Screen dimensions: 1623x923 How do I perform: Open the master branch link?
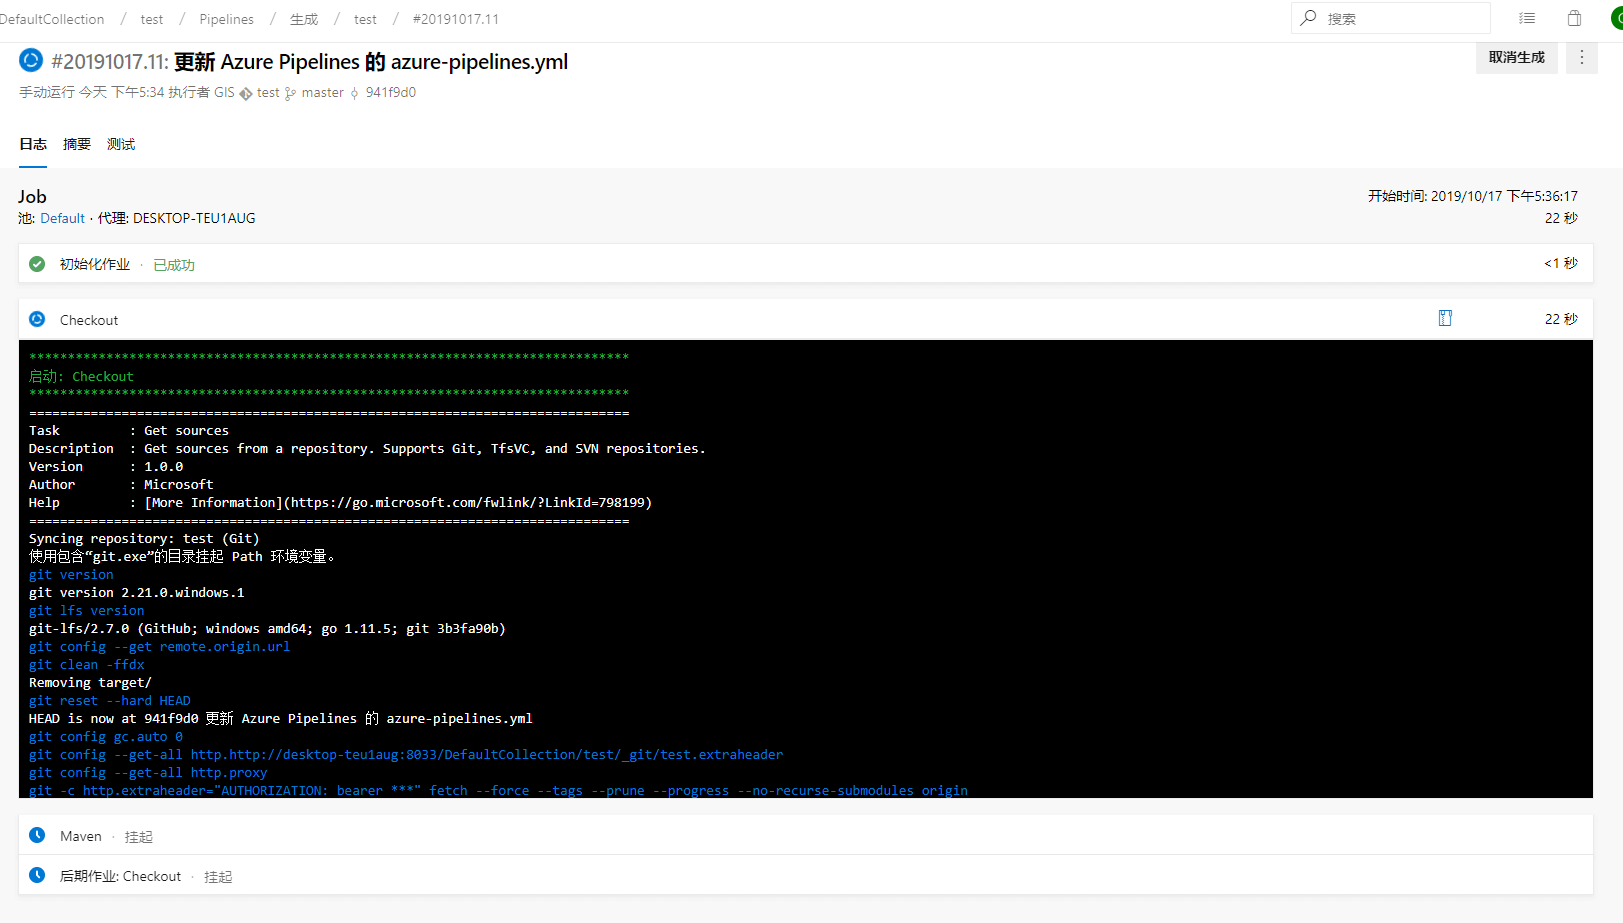click(x=322, y=92)
